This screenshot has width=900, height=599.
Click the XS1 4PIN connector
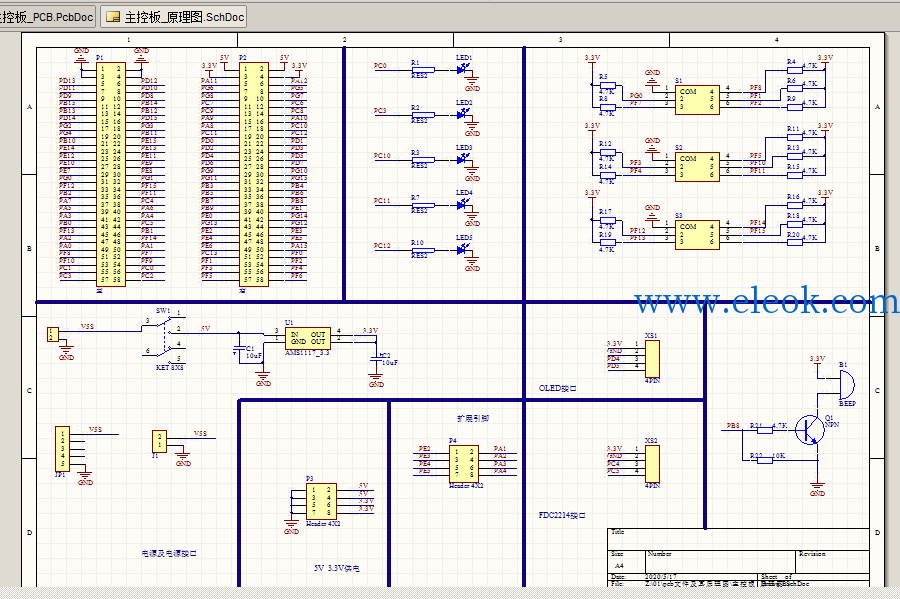click(x=652, y=359)
